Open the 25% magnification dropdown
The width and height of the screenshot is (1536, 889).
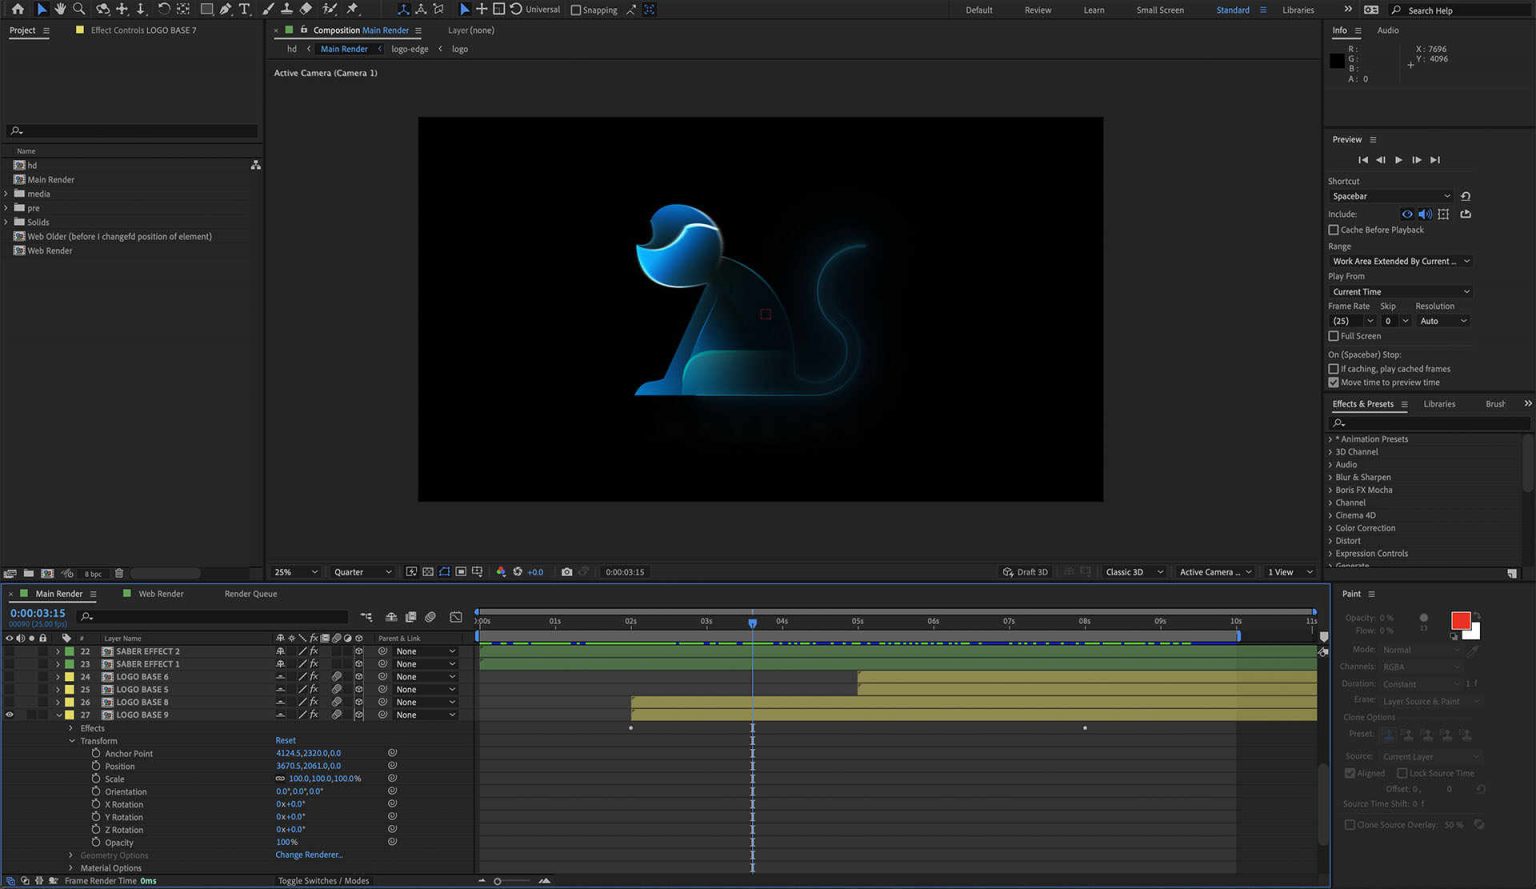[295, 571]
